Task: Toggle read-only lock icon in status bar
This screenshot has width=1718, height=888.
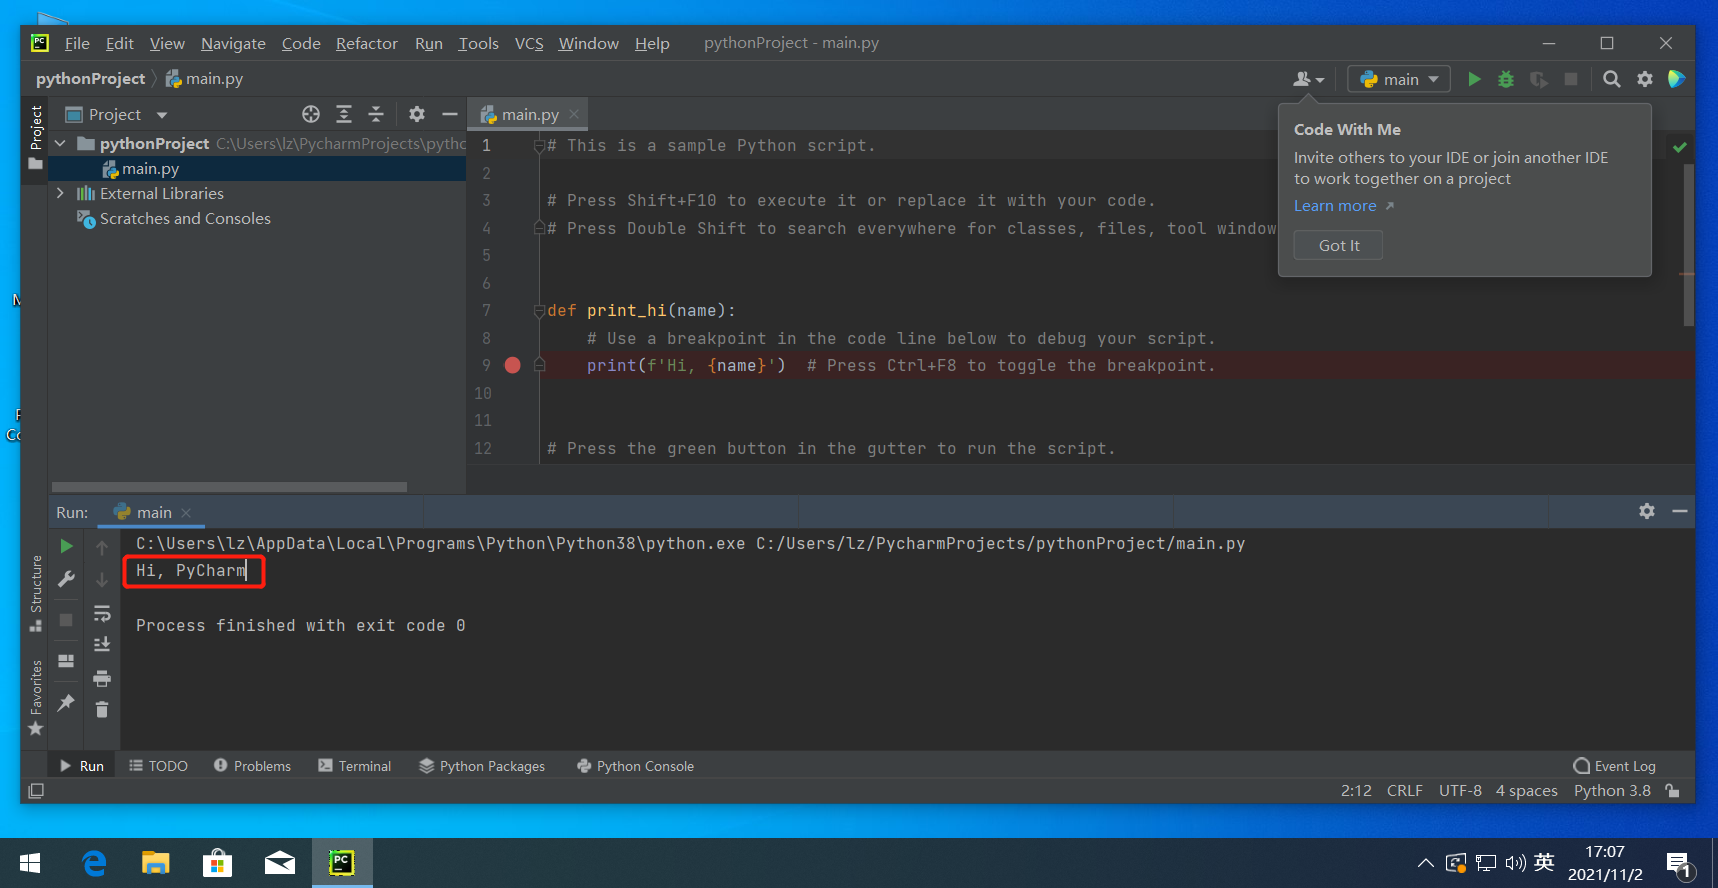Action: 1673,791
